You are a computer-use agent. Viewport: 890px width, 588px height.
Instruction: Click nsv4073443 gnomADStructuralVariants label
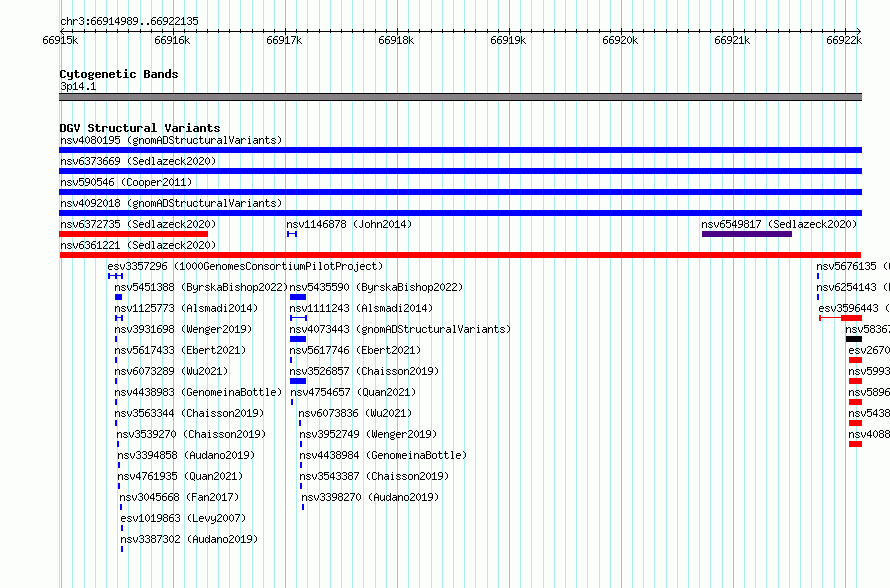pyautogui.click(x=400, y=329)
